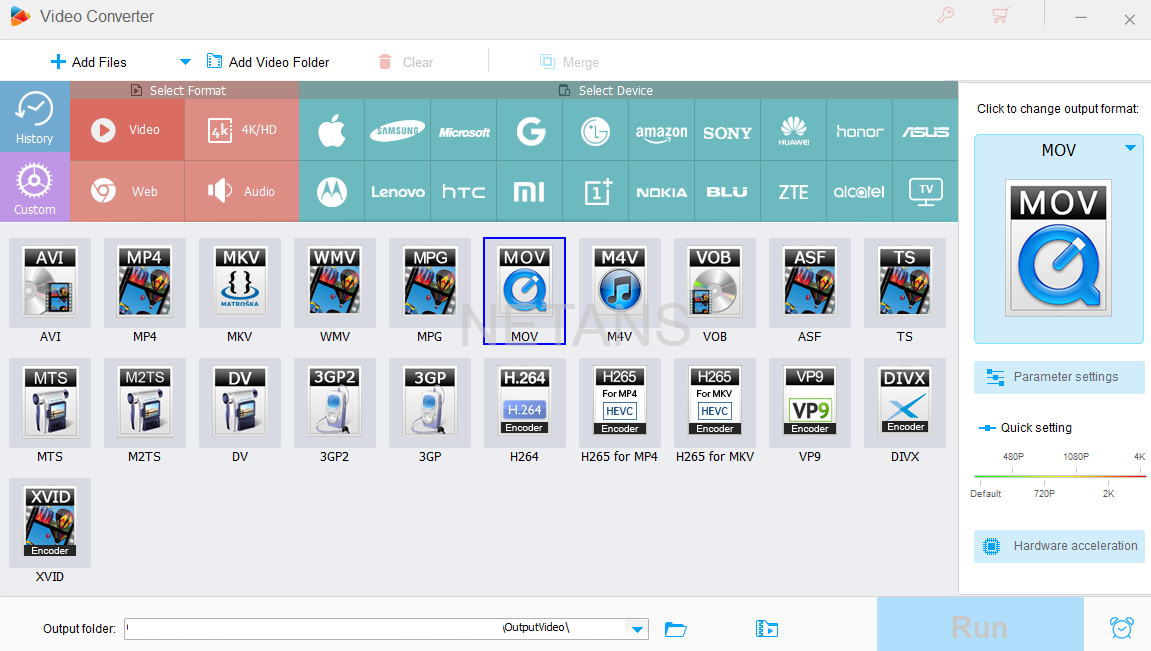The height and width of the screenshot is (651, 1151).
Task: Choose the Honor device brand
Action: tap(860, 131)
